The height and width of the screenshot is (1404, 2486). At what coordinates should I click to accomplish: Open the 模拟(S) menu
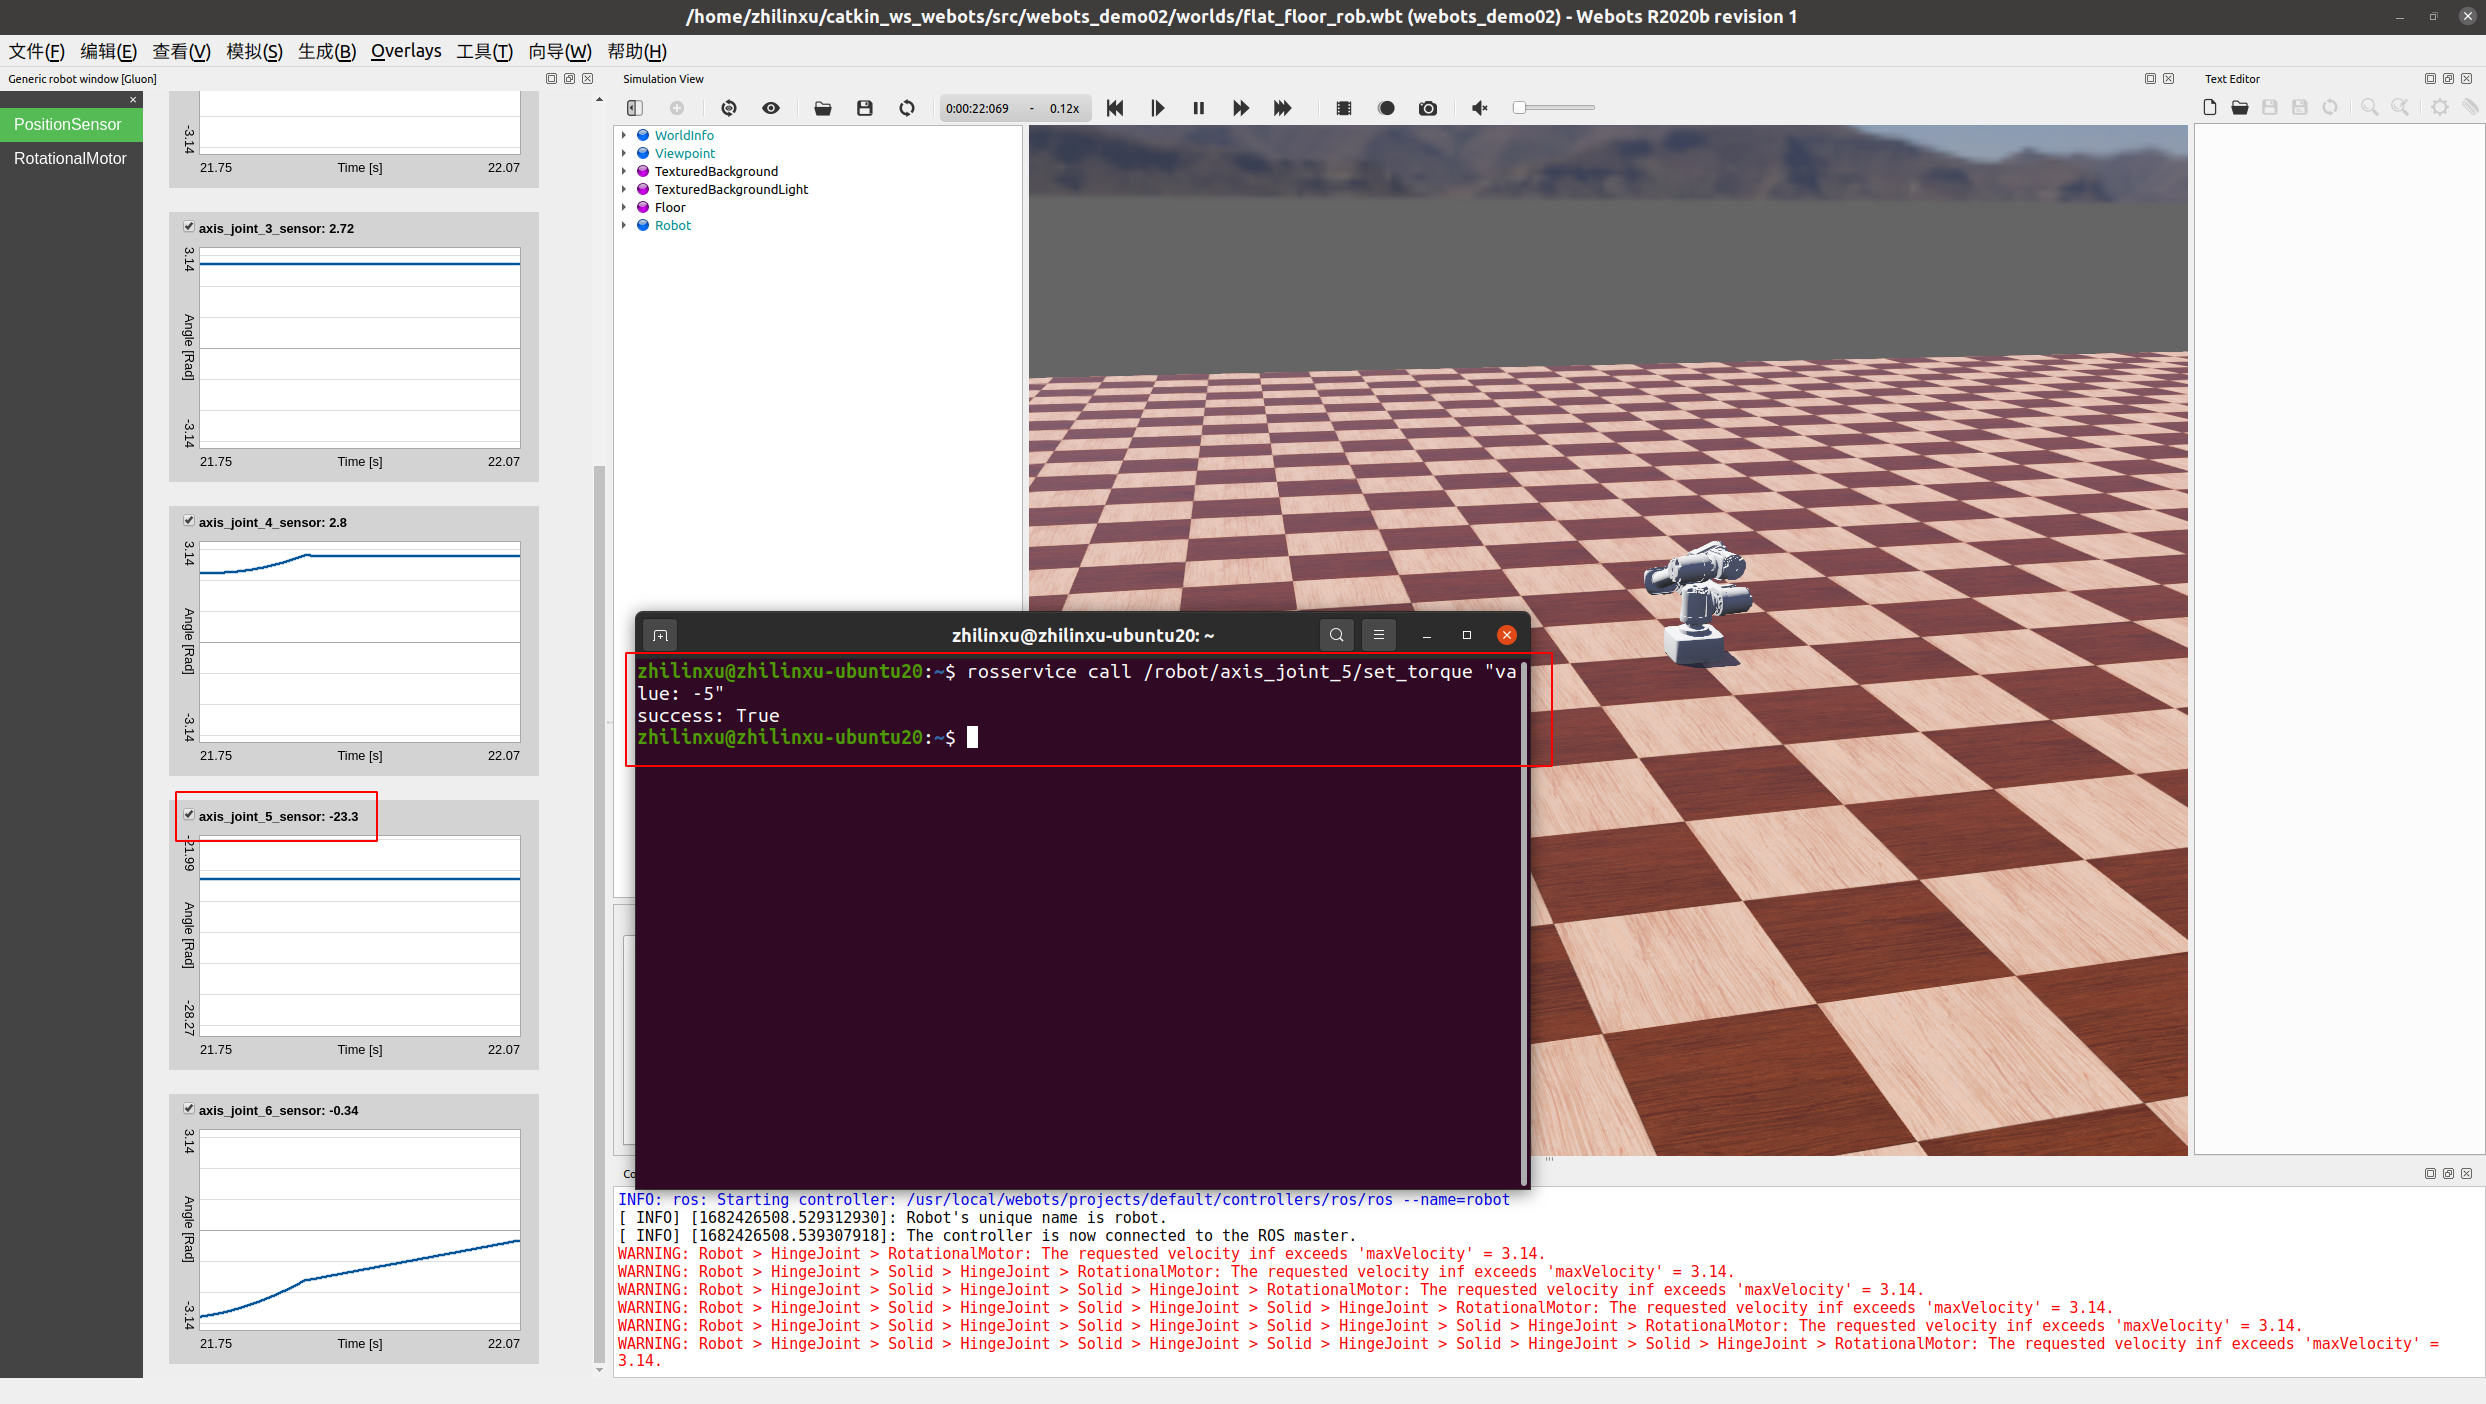(254, 51)
